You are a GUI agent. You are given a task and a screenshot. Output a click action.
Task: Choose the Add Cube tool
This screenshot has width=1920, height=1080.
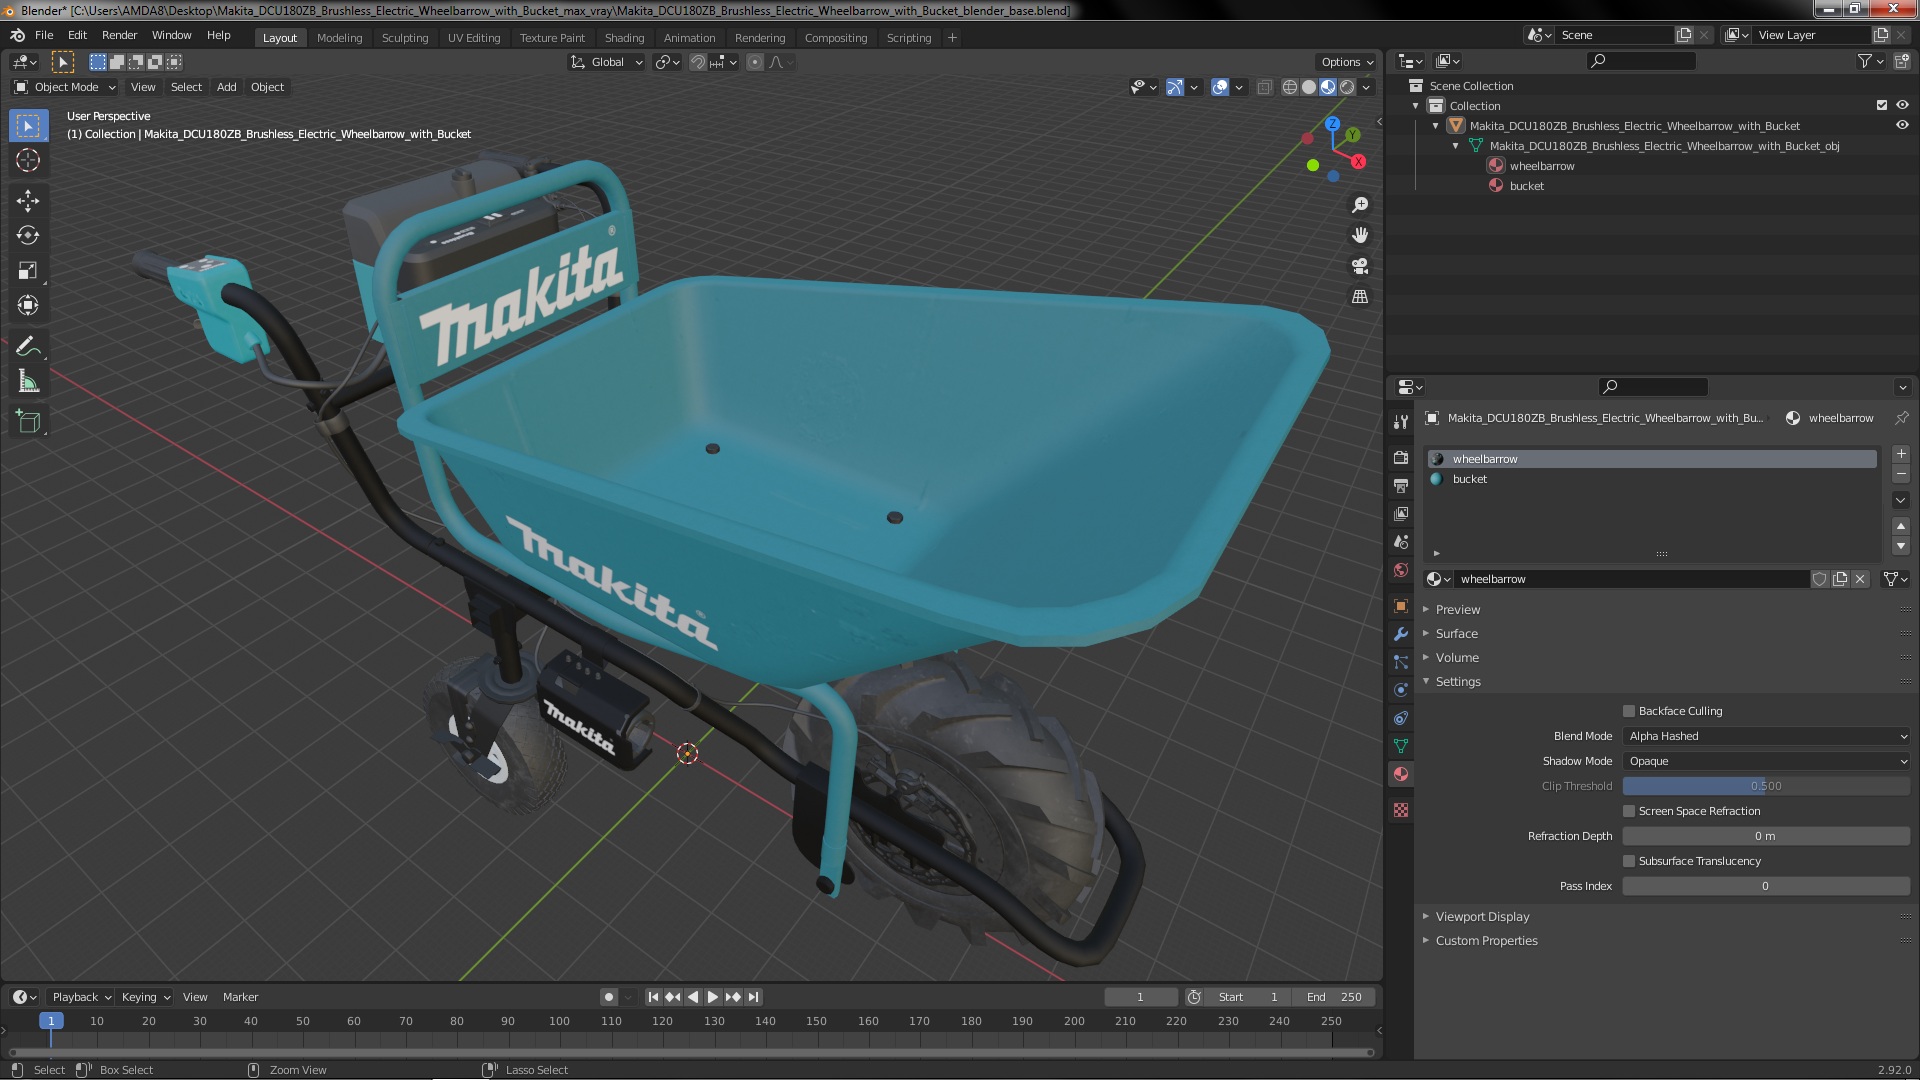point(28,422)
